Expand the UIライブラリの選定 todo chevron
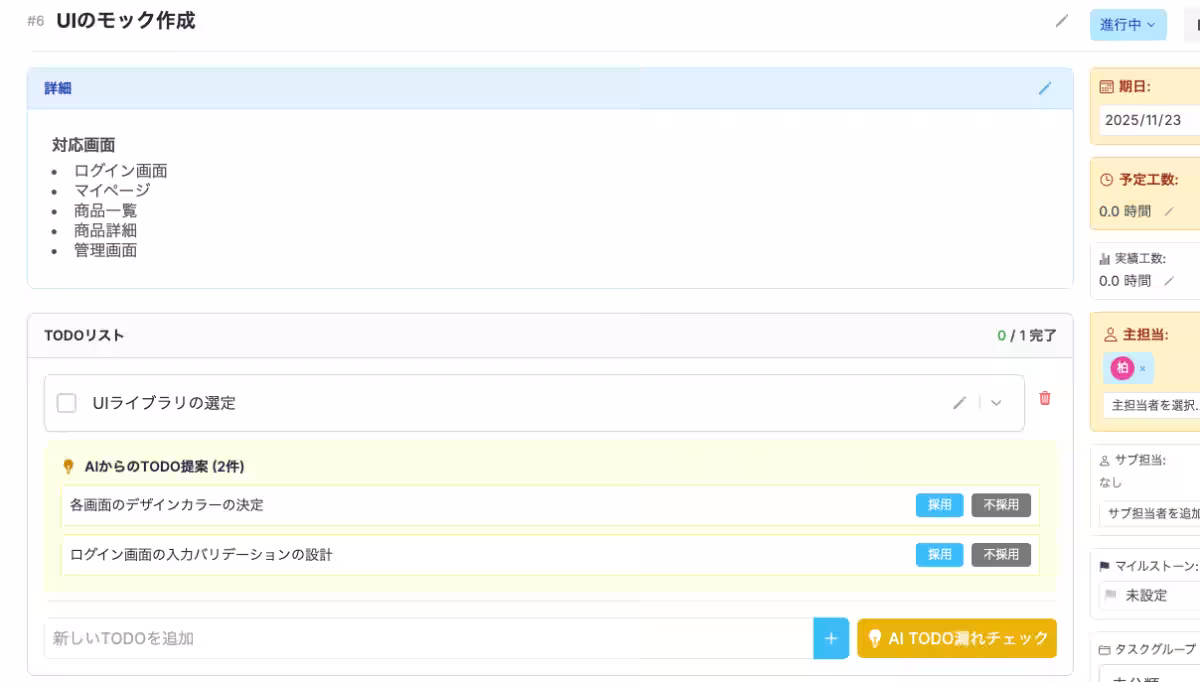This screenshot has height=682, width=1200. (996, 403)
